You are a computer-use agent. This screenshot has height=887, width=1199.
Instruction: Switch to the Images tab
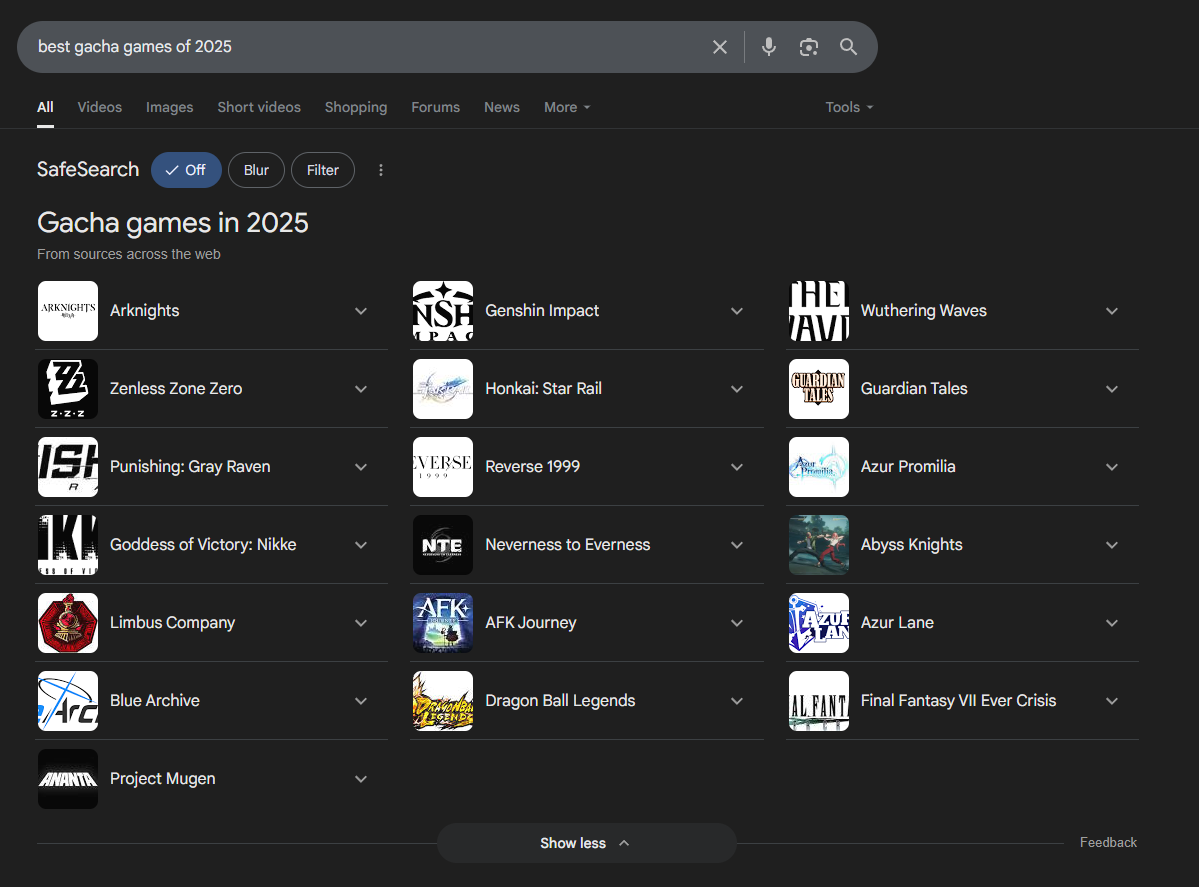(x=170, y=107)
